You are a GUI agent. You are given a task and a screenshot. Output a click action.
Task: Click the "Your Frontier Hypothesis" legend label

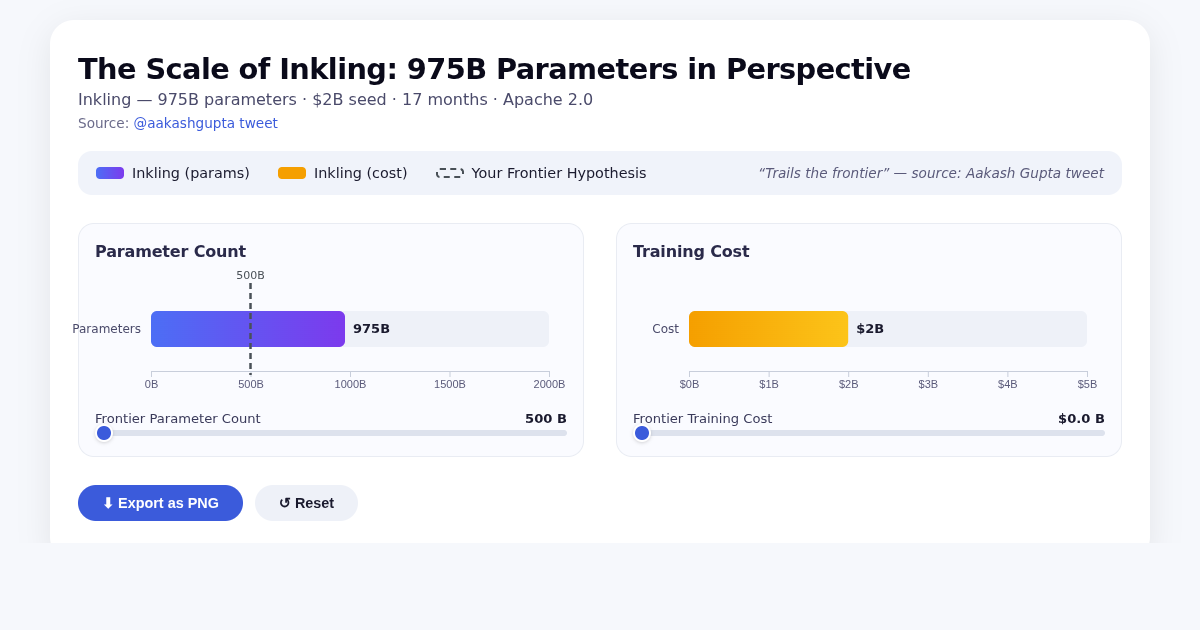point(559,173)
